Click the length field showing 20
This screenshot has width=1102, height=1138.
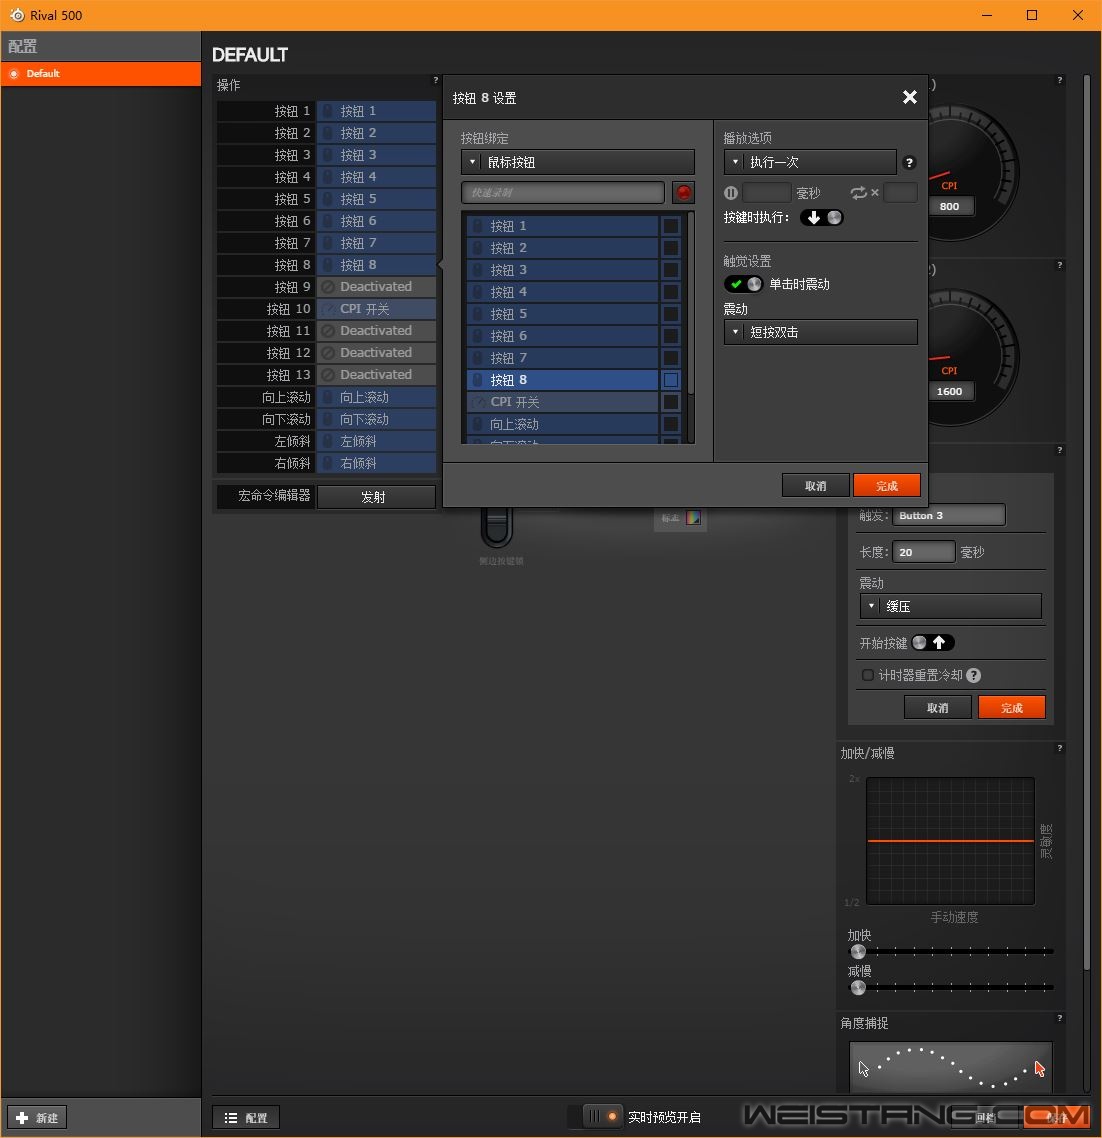[x=923, y=552]
